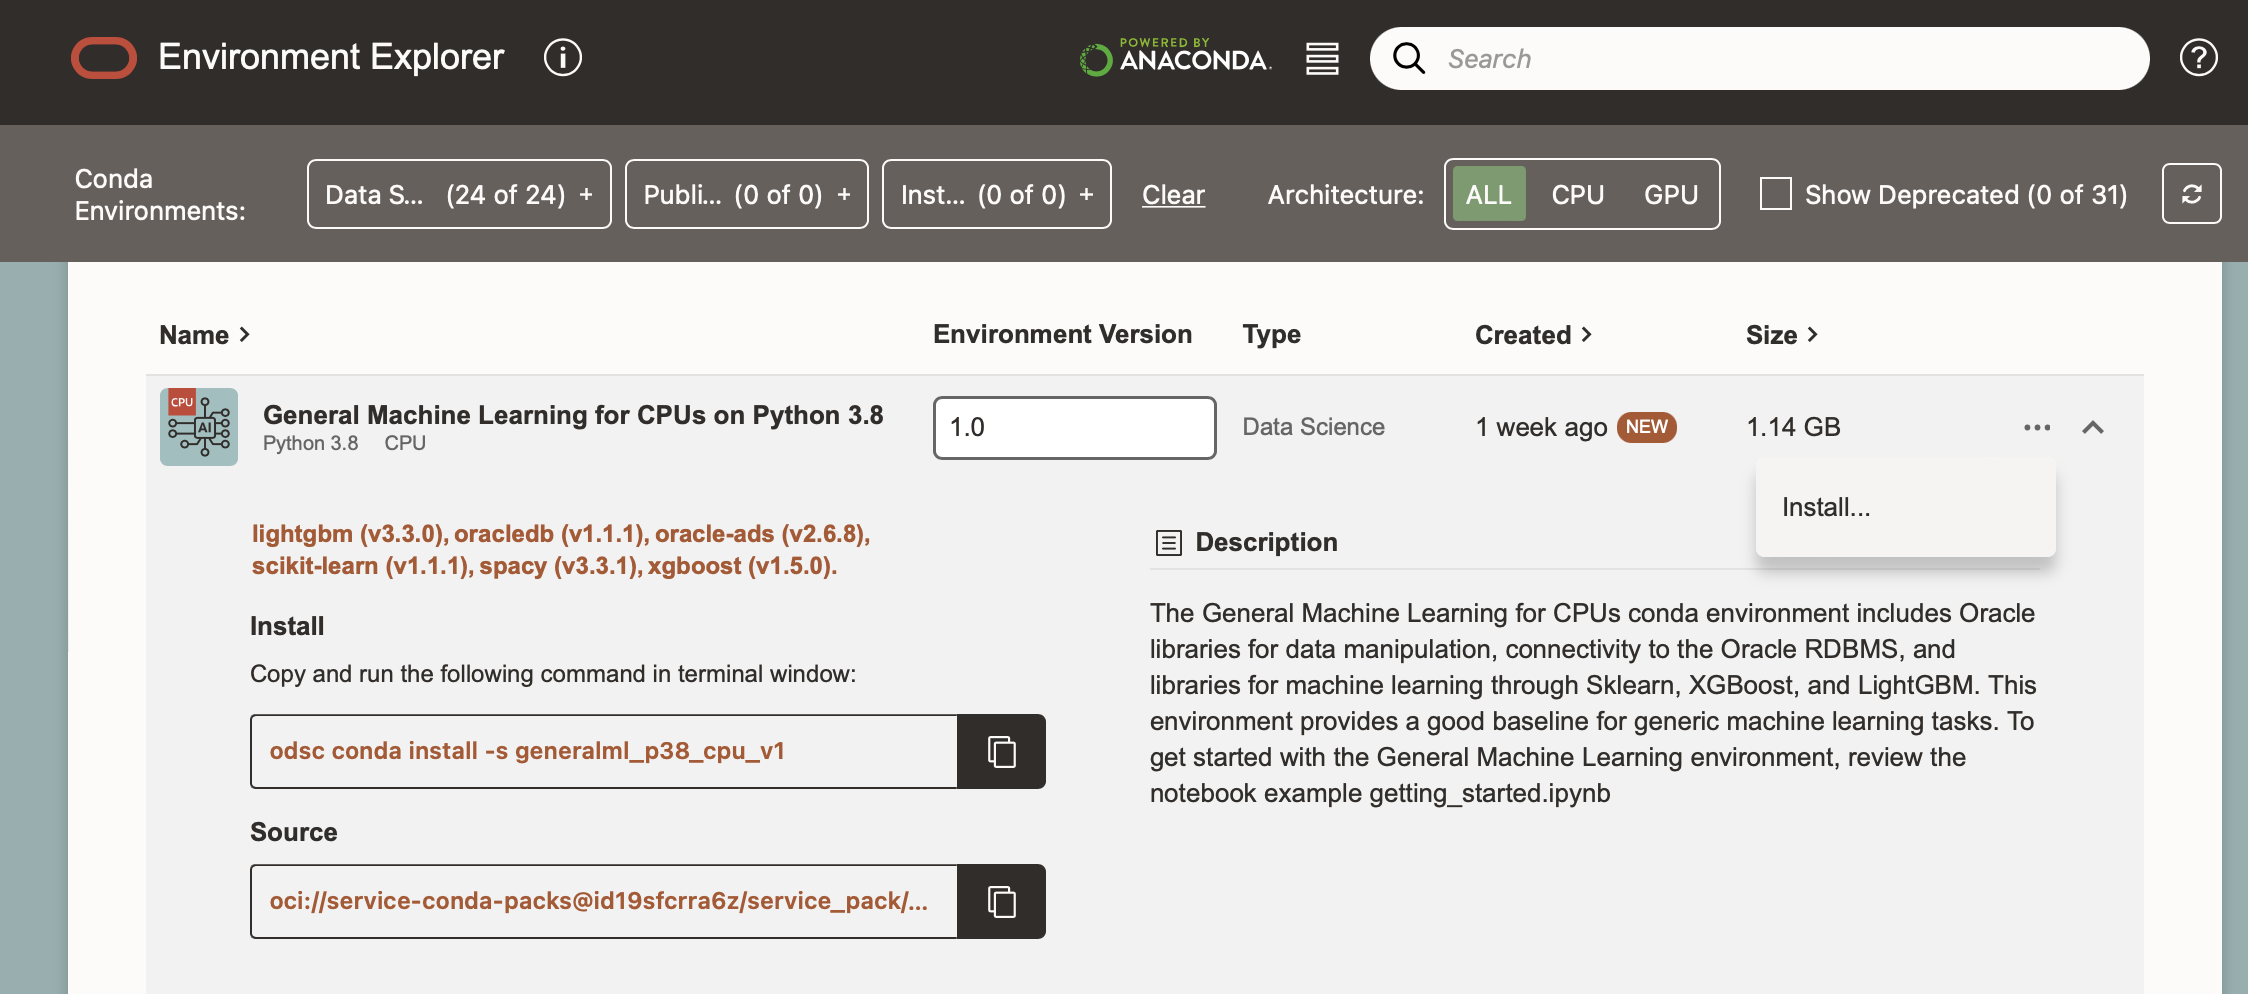Click the Clear filters link
Screen dimensions: 2248x994
pos(1173,195)
